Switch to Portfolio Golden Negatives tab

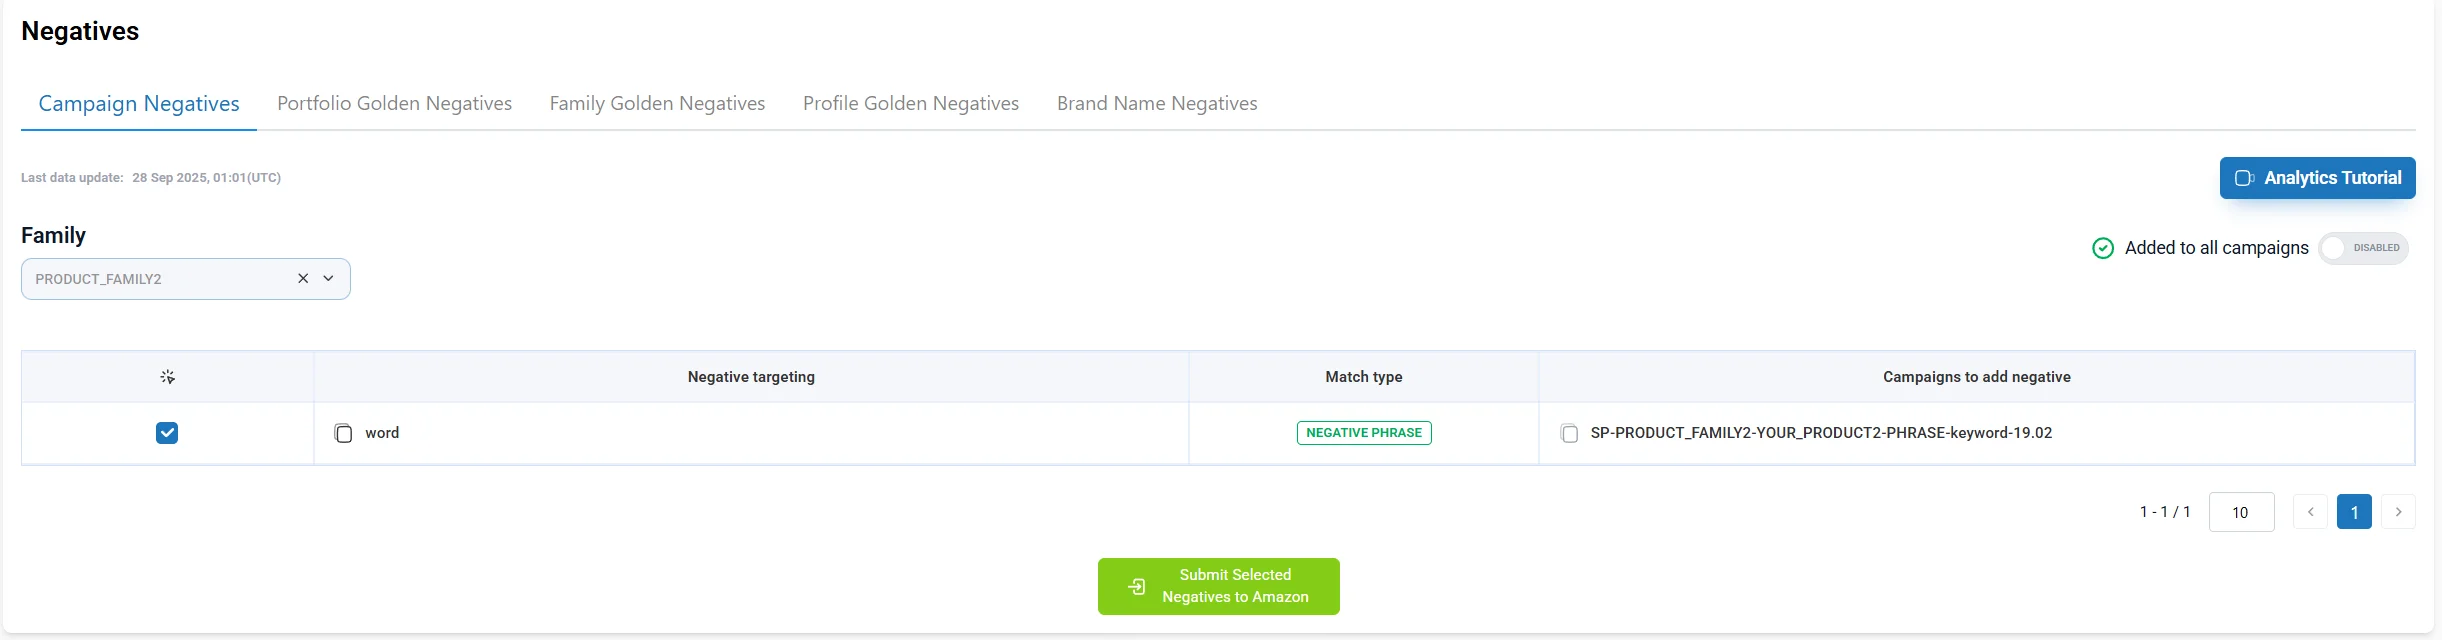393,103
